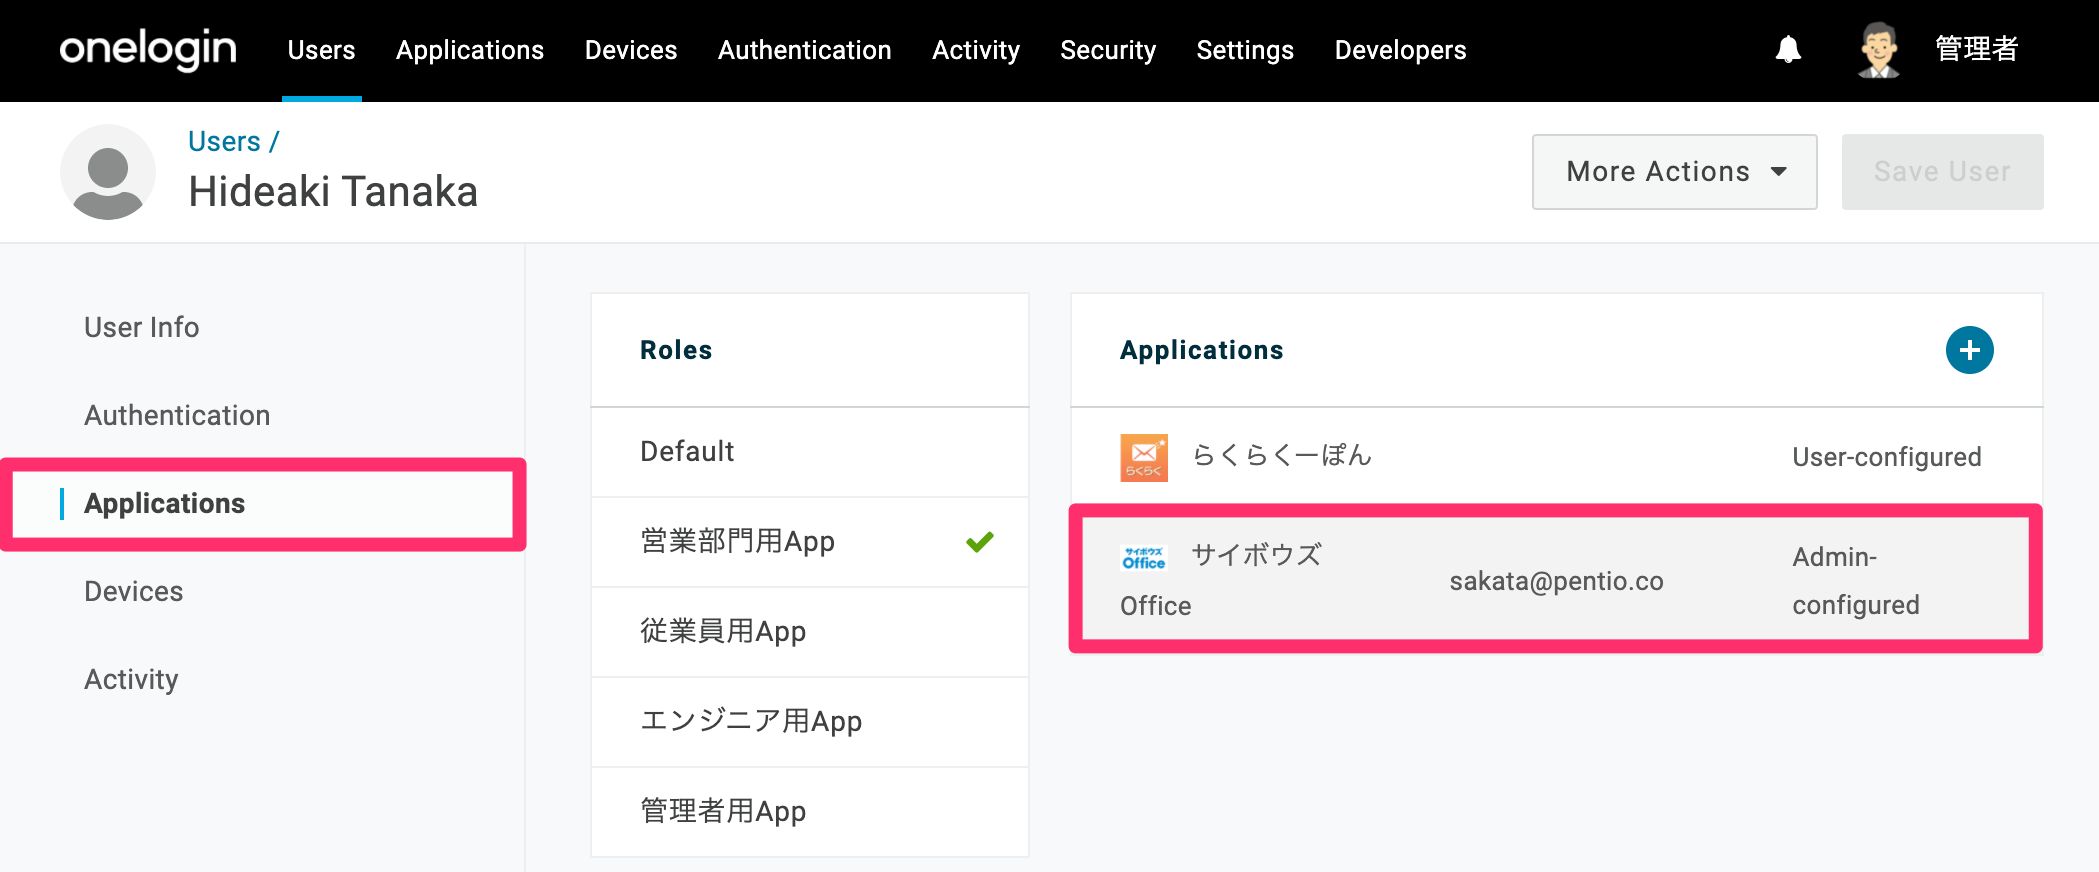
Task: Open the More Actions dropdown
Action: pyautogui.click(x=1674, y=172)
